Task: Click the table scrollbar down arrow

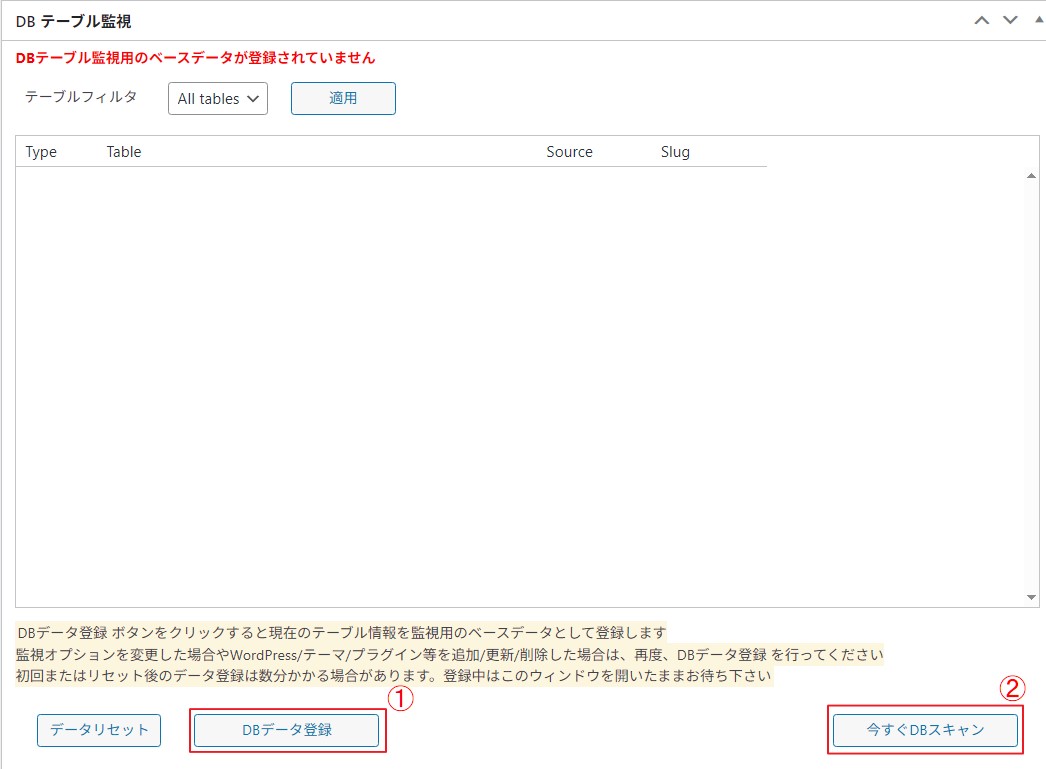Action: [x=1031, y=597]
